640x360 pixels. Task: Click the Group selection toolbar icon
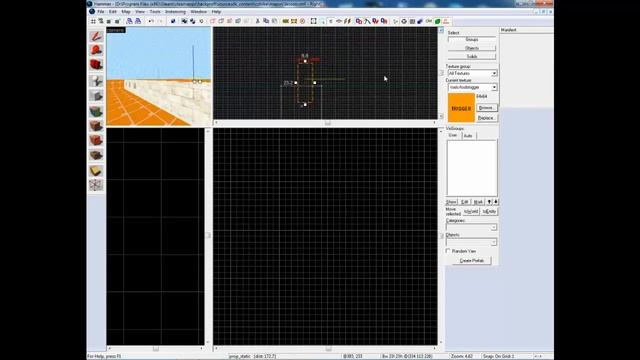point(184,21)
